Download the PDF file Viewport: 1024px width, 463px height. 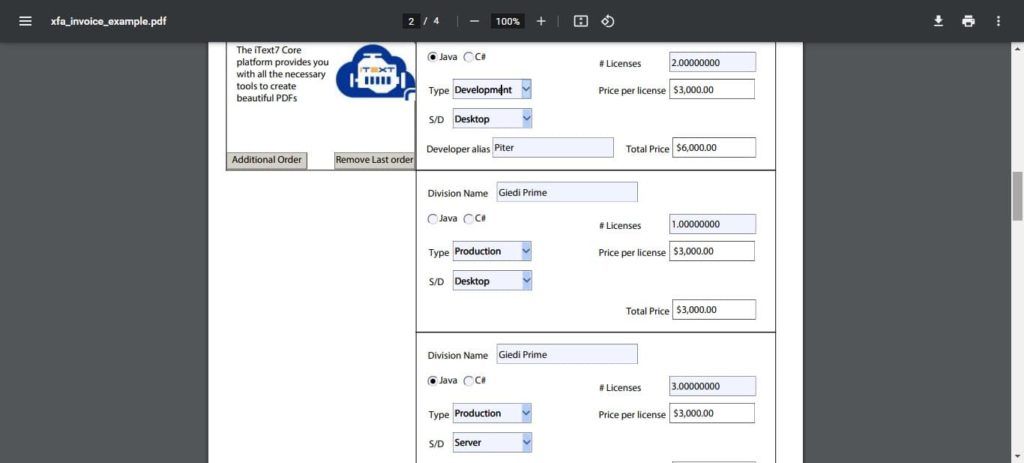pyautogui.click(x=938, y=21)
